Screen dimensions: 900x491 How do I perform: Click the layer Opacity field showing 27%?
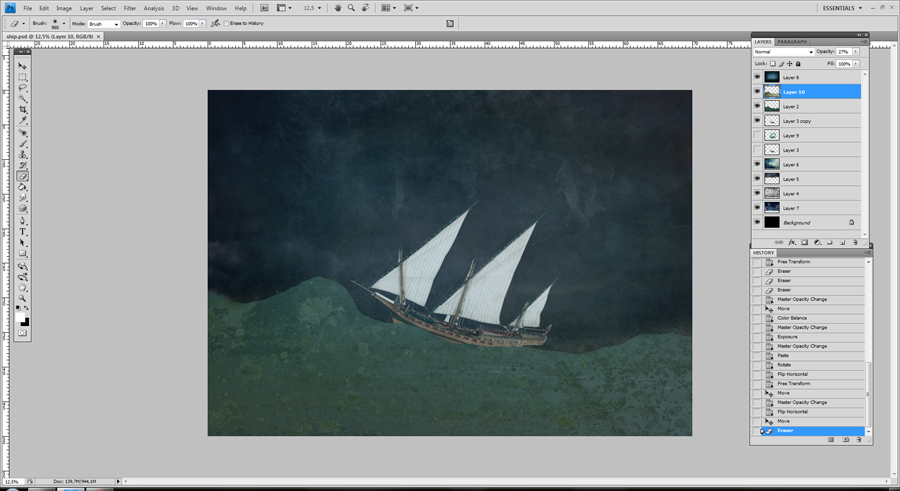pos(844,51)
